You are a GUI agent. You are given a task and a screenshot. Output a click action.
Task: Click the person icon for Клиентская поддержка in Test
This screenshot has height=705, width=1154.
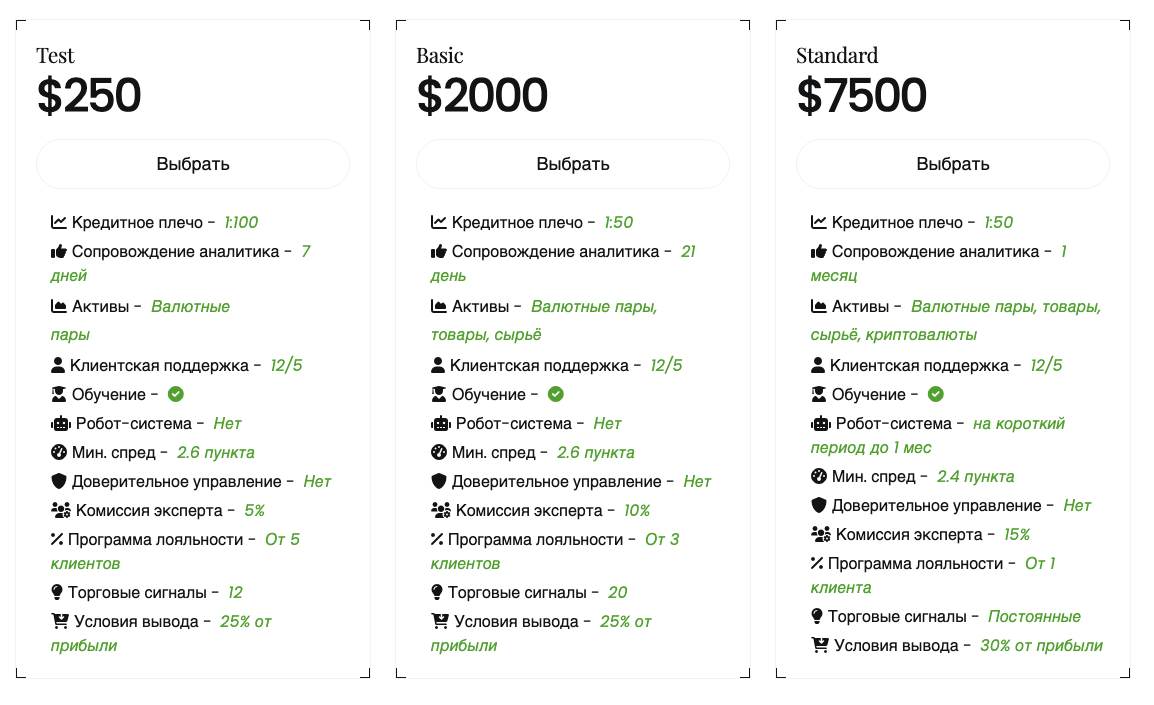click(x=58, y=365)
